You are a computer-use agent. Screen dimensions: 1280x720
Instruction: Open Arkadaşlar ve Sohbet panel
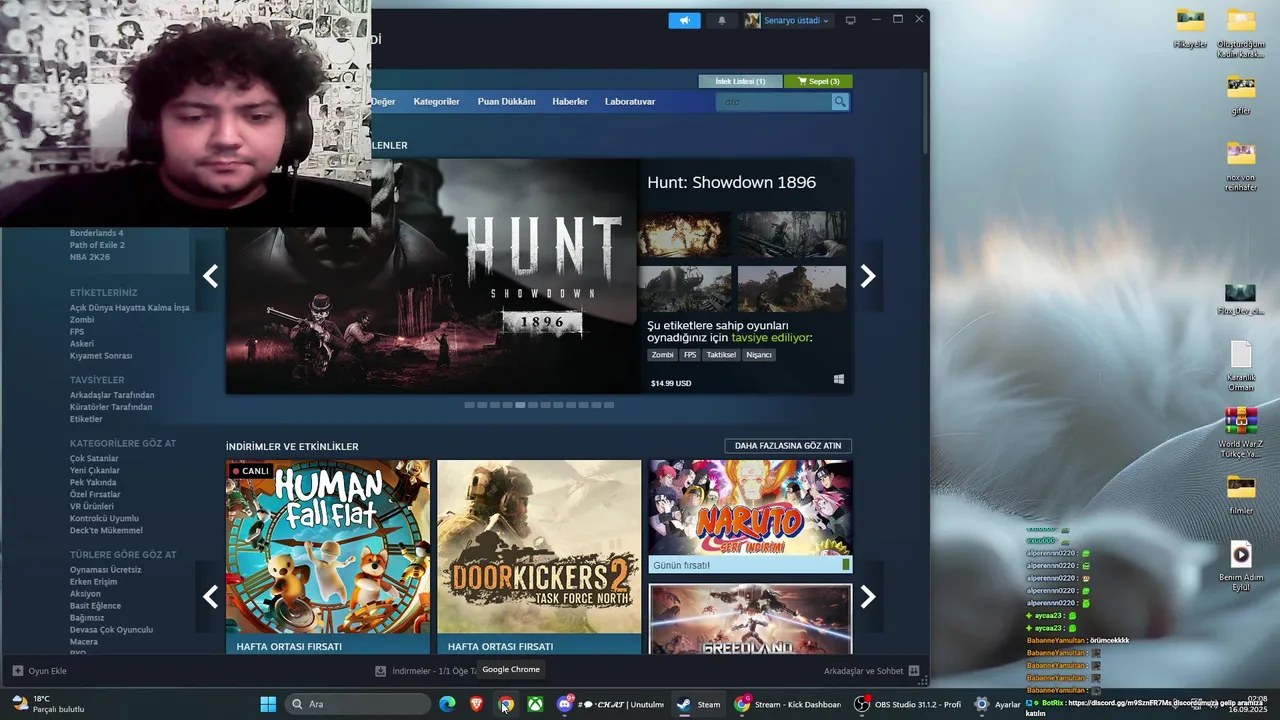point(872,671)
